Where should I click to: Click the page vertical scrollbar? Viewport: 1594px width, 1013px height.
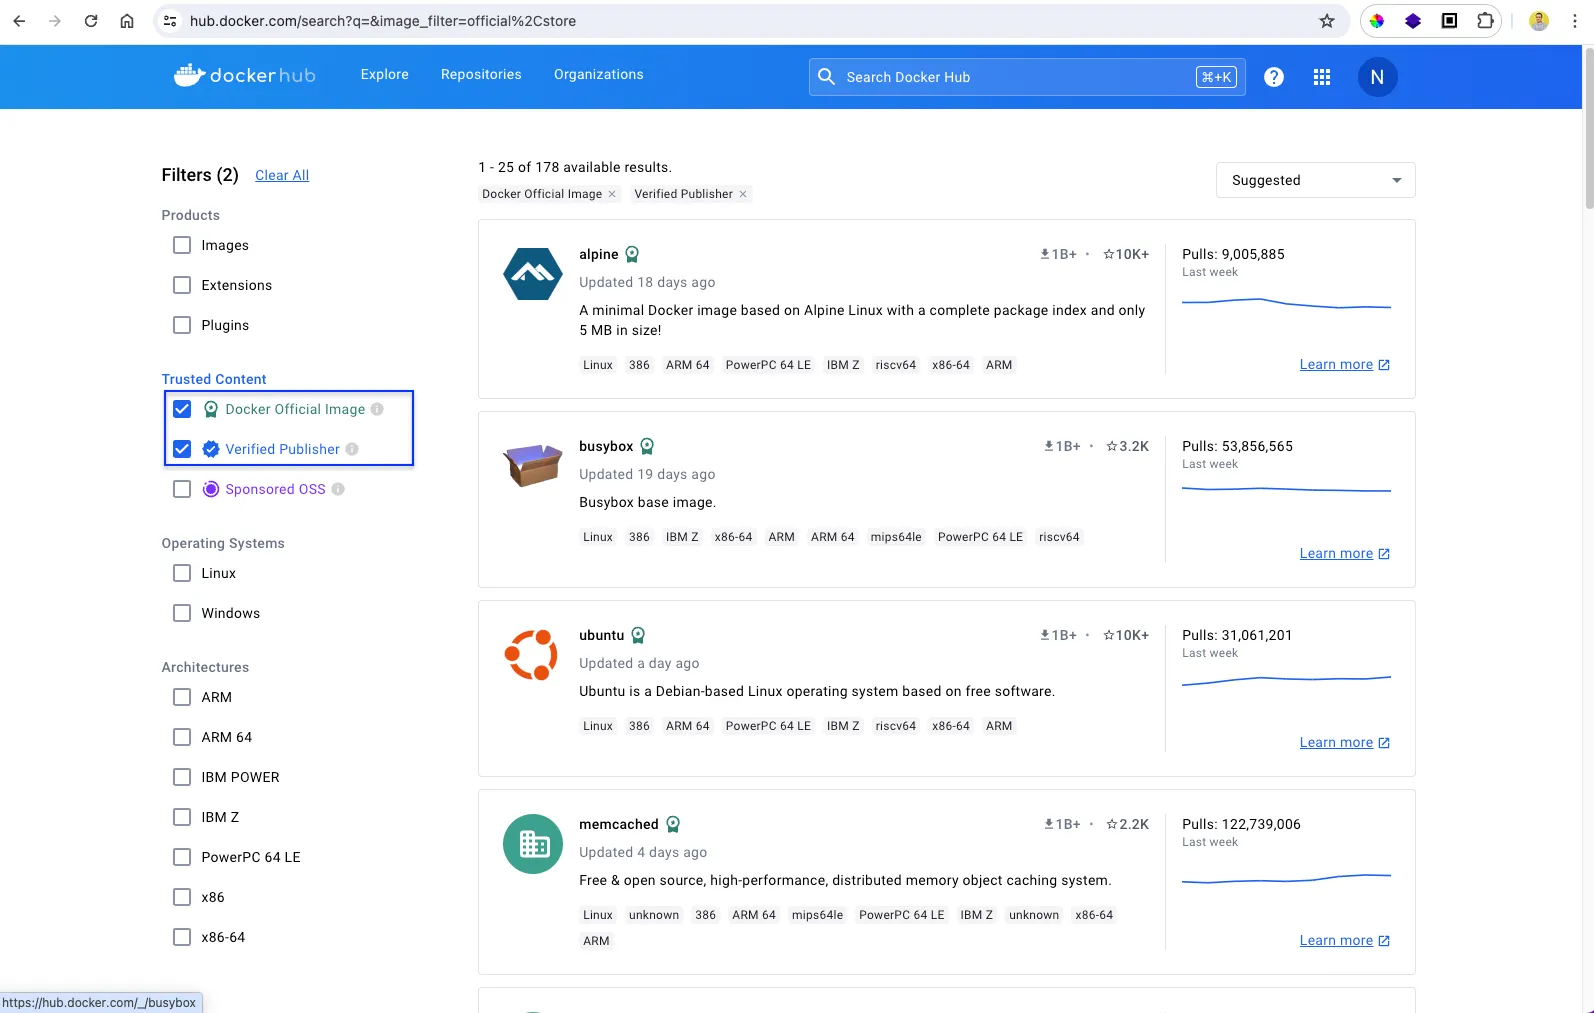pyautogui.click(x=1588, y=130)
